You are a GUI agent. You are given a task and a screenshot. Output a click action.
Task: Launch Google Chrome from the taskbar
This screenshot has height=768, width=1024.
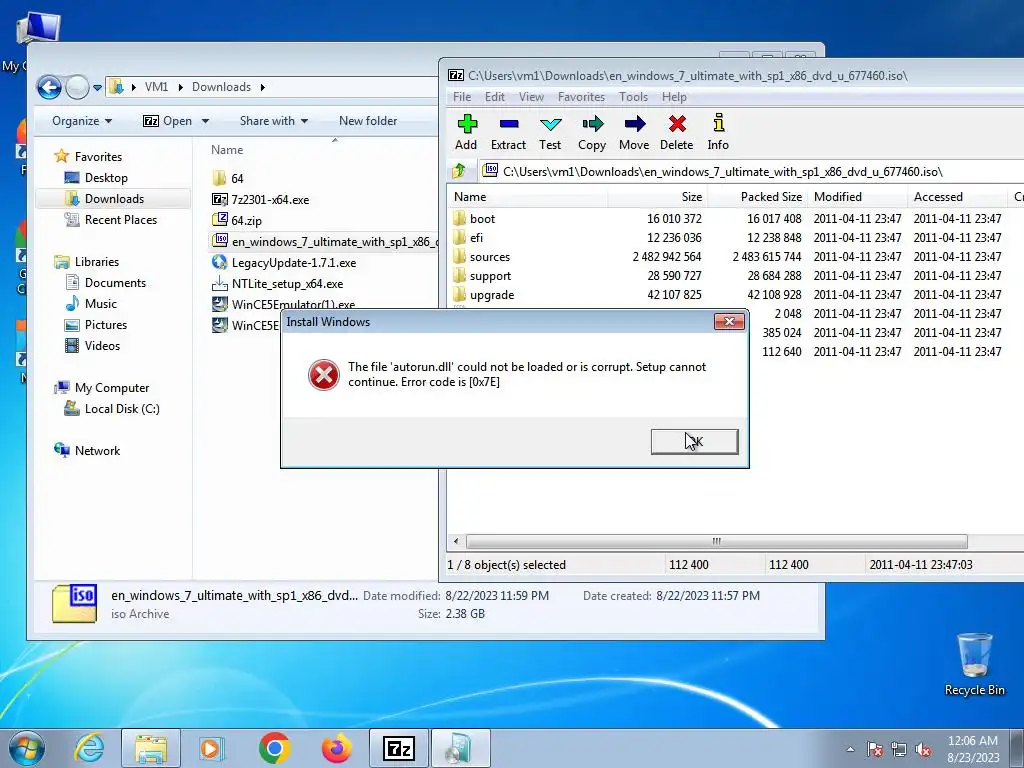[274, 748]
